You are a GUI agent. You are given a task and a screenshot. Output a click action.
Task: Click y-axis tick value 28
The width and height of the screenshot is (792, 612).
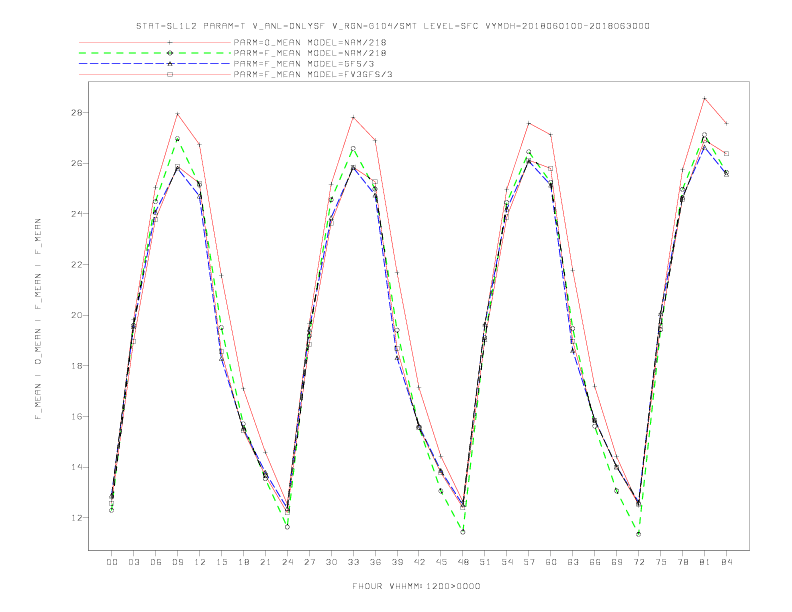point(76,113)
